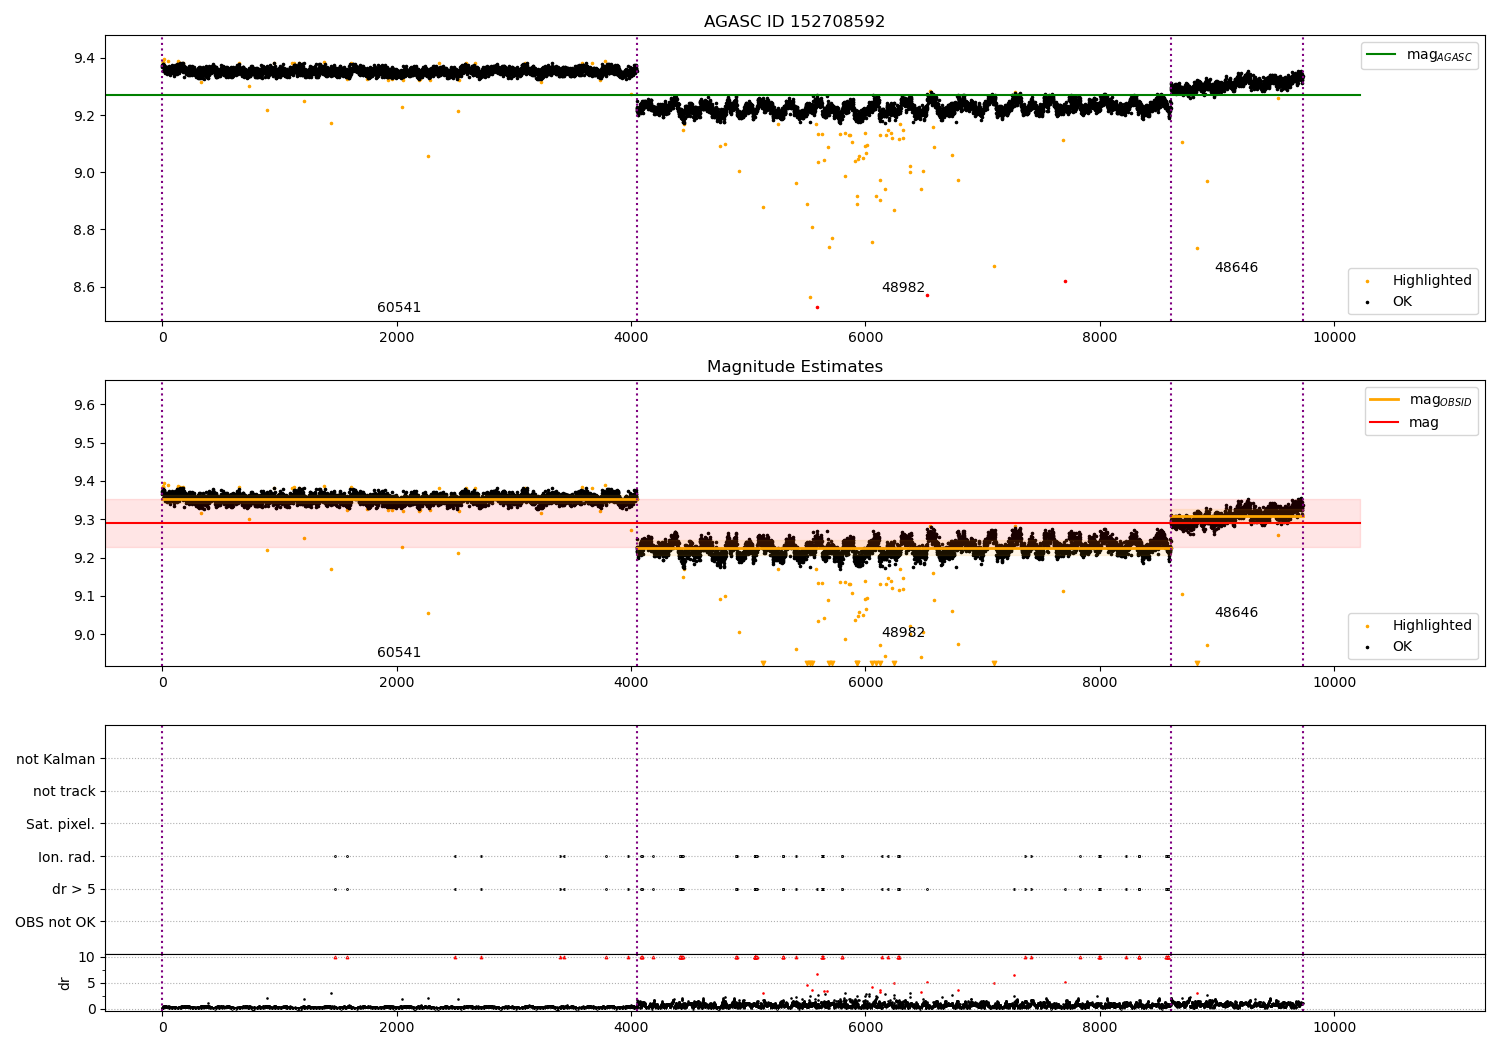Click the "Magnitude Estimates" plot title

coord(794,367)
